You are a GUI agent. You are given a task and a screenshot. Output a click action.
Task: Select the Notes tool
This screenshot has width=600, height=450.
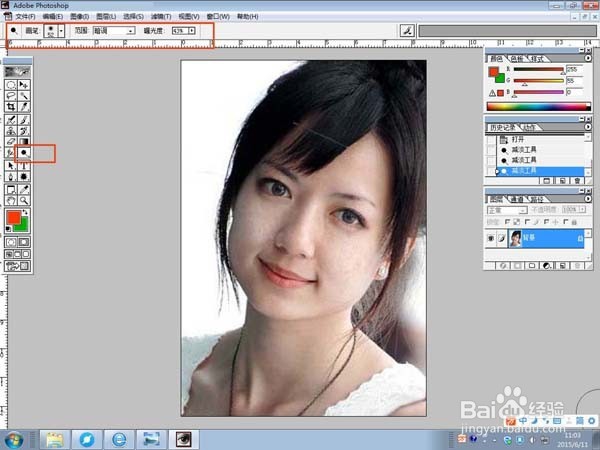[11, 189]
